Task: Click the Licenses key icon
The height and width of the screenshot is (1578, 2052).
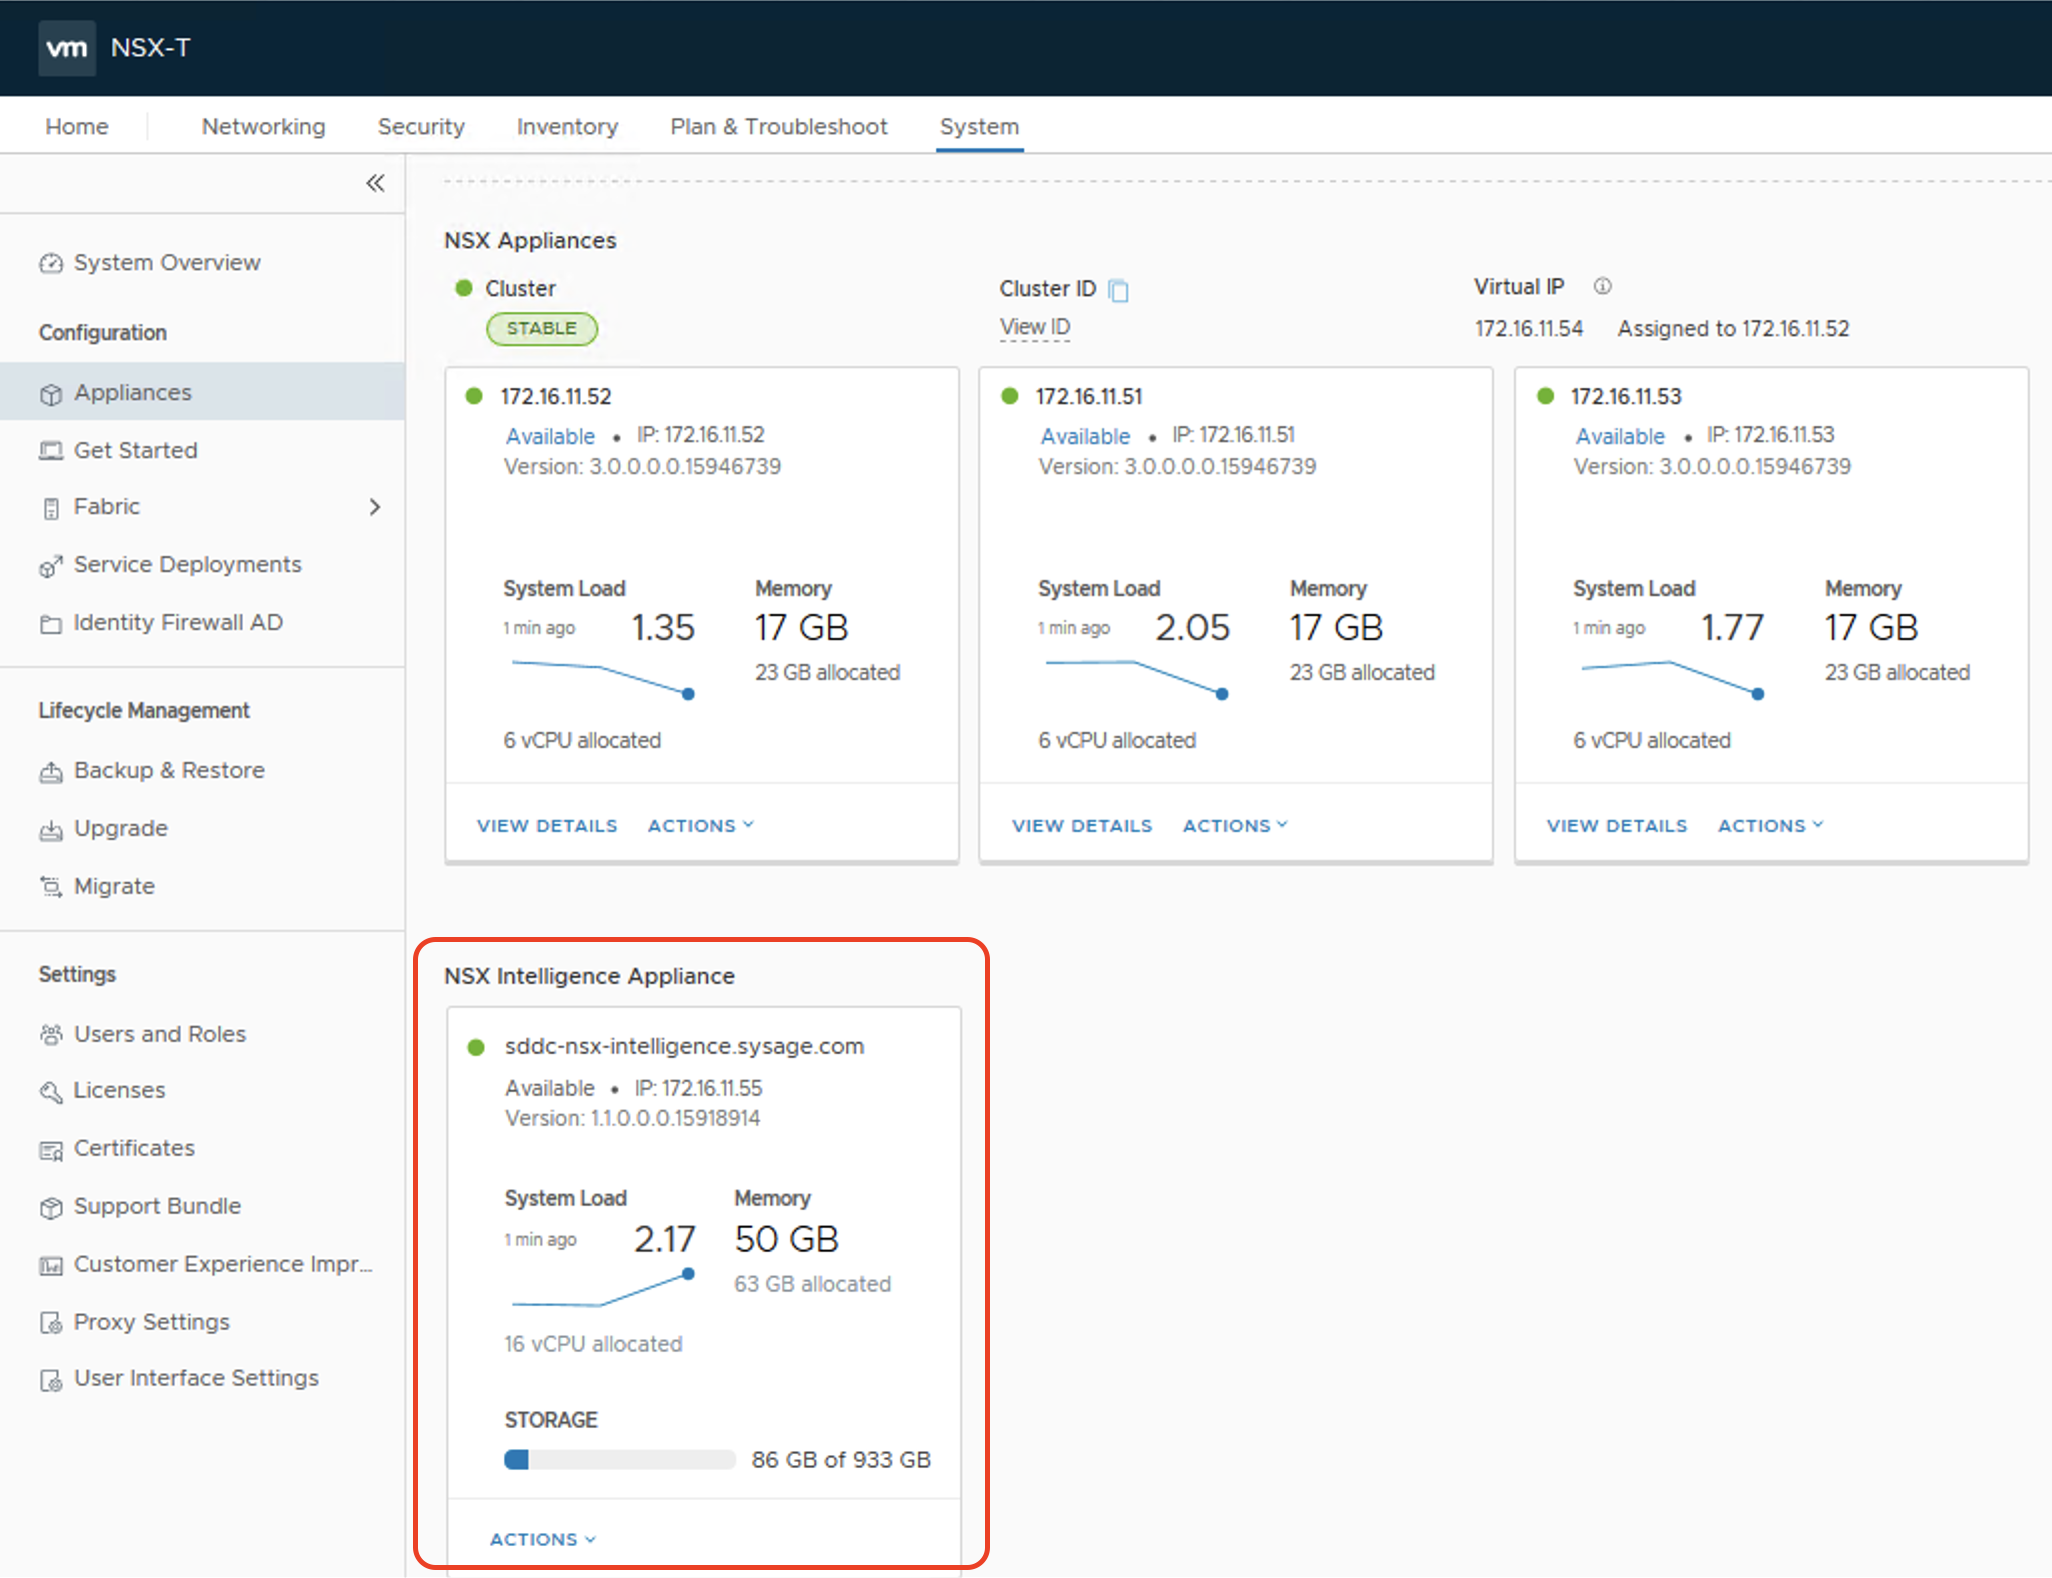Action: pos(51,1092)
